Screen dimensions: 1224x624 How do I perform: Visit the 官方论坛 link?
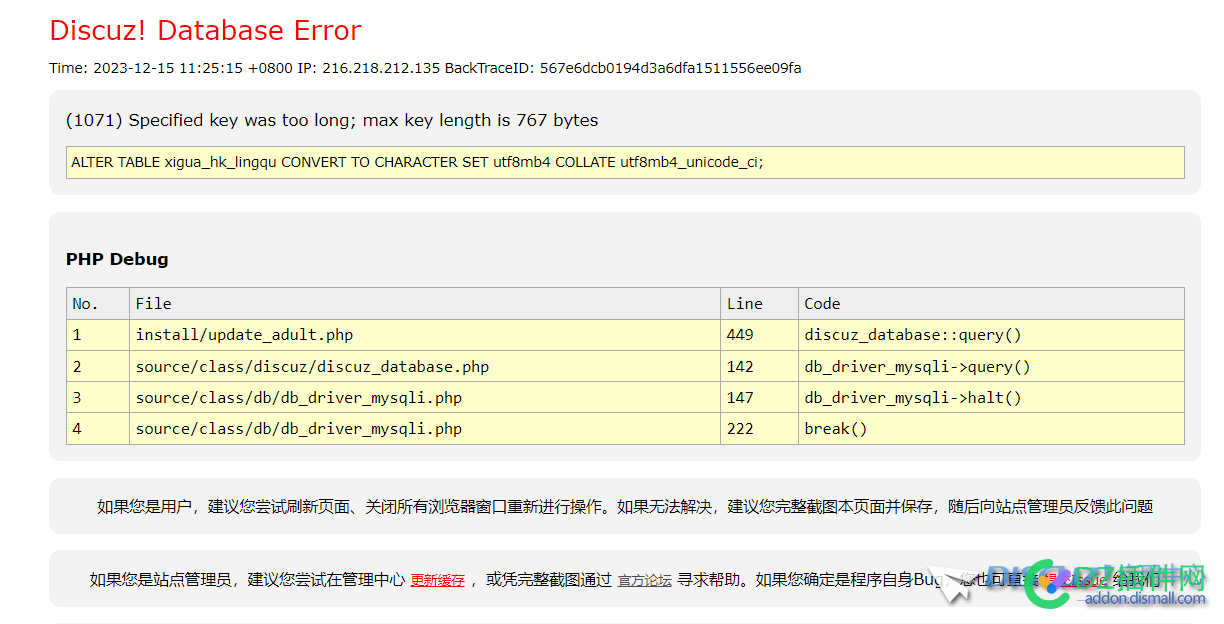pos(644,580)
